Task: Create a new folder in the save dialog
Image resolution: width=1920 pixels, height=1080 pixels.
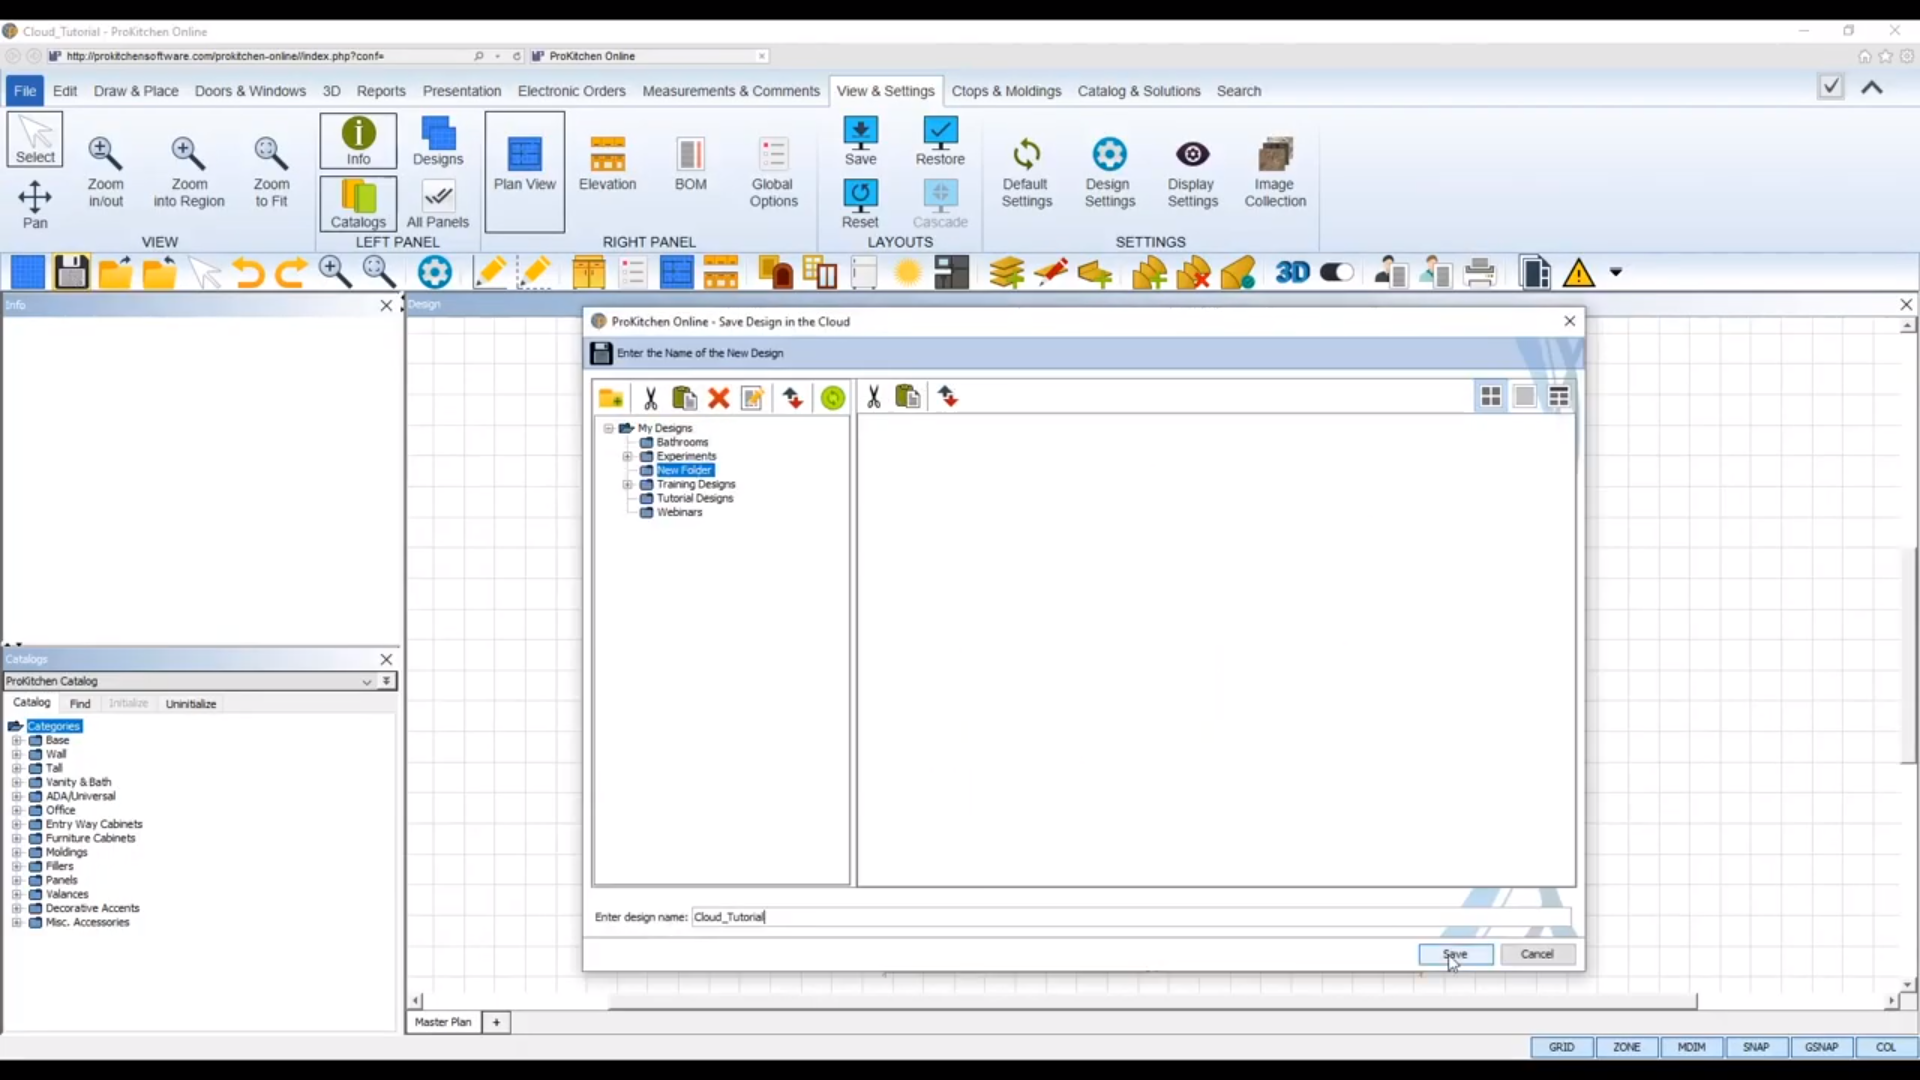Action: tap(611, 397)
